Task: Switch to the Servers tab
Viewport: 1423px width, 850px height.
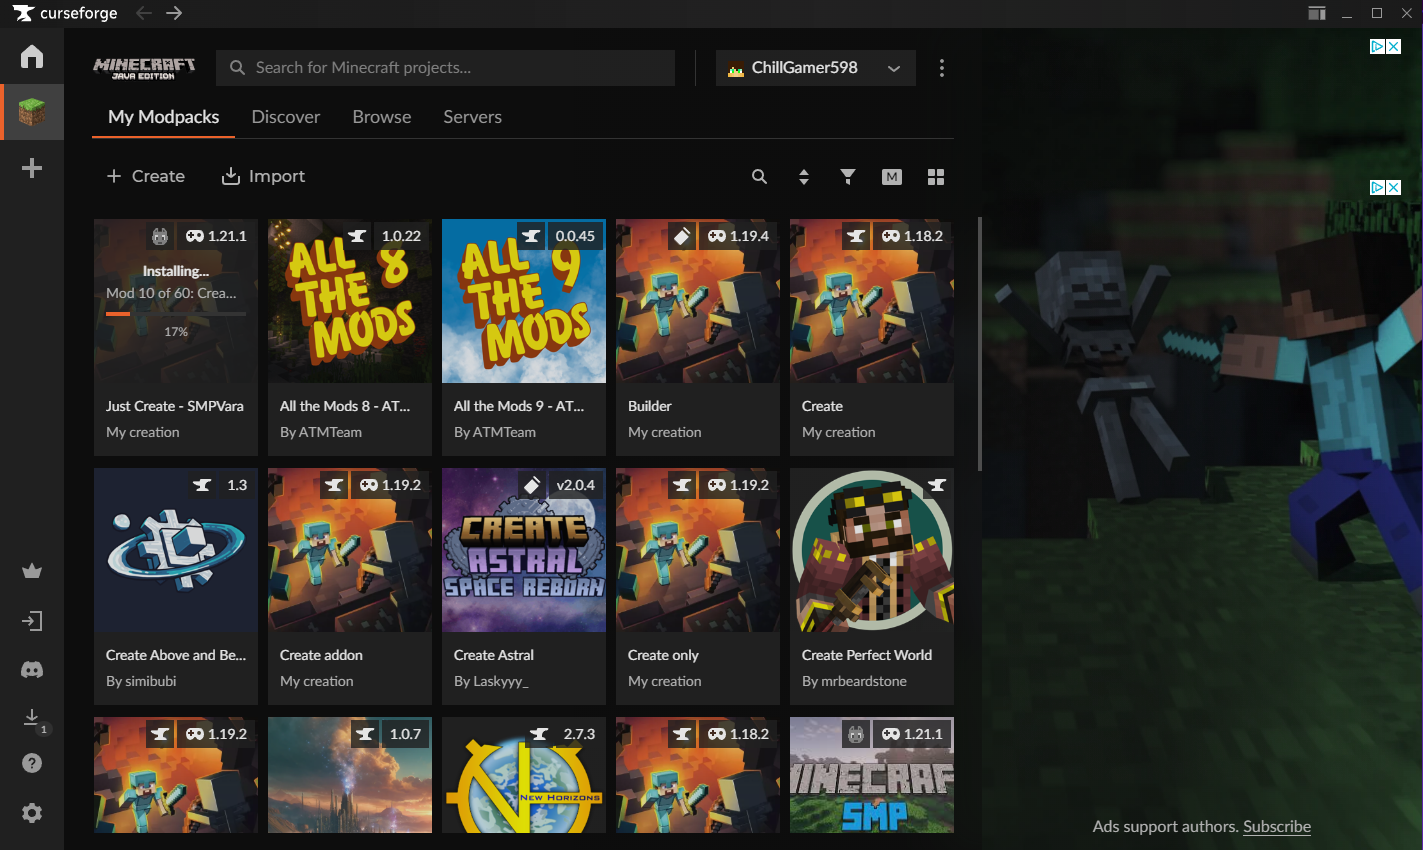Action: tap(472, 117)
